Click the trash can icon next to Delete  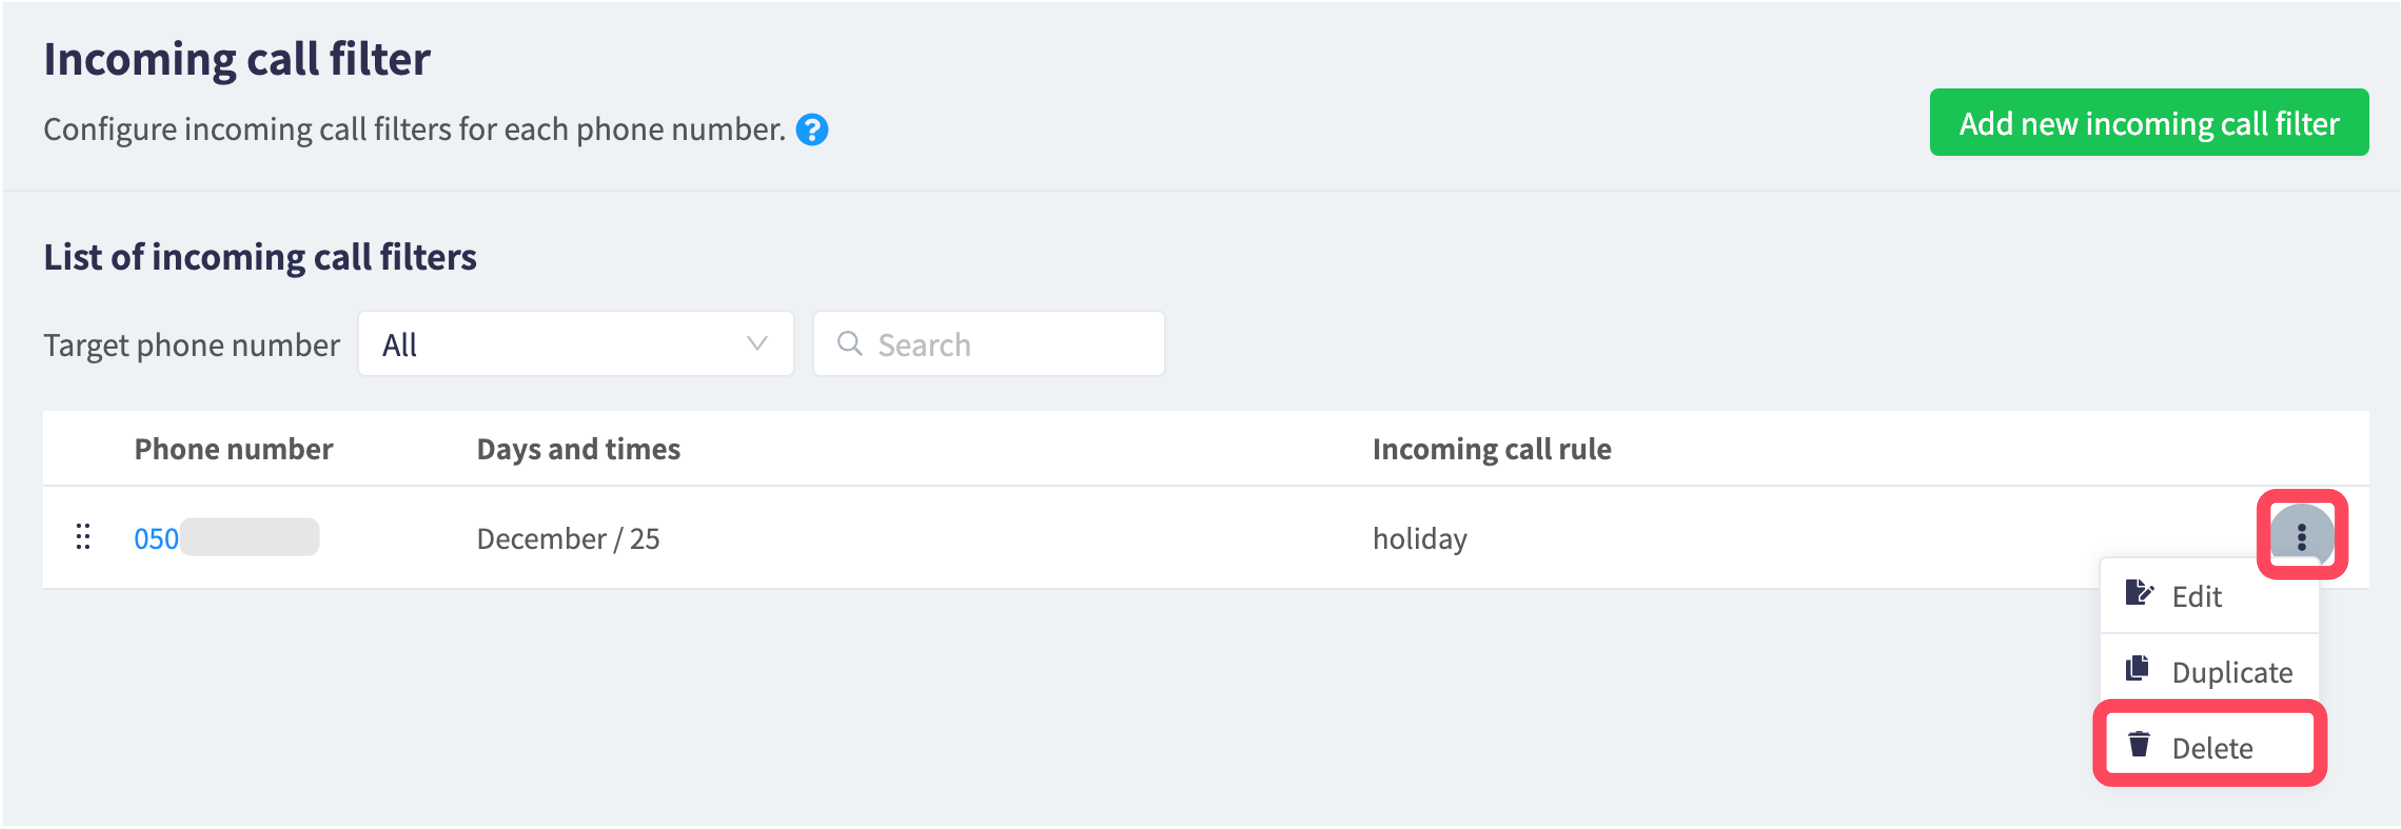click(2138, 745)
